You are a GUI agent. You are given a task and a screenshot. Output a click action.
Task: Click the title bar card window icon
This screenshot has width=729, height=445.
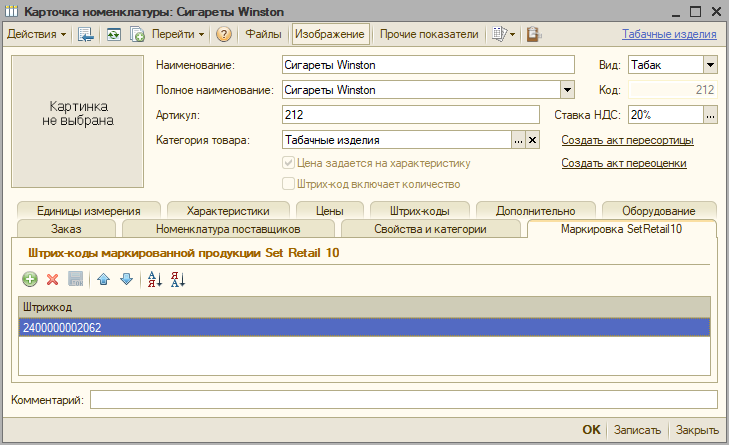12,11
